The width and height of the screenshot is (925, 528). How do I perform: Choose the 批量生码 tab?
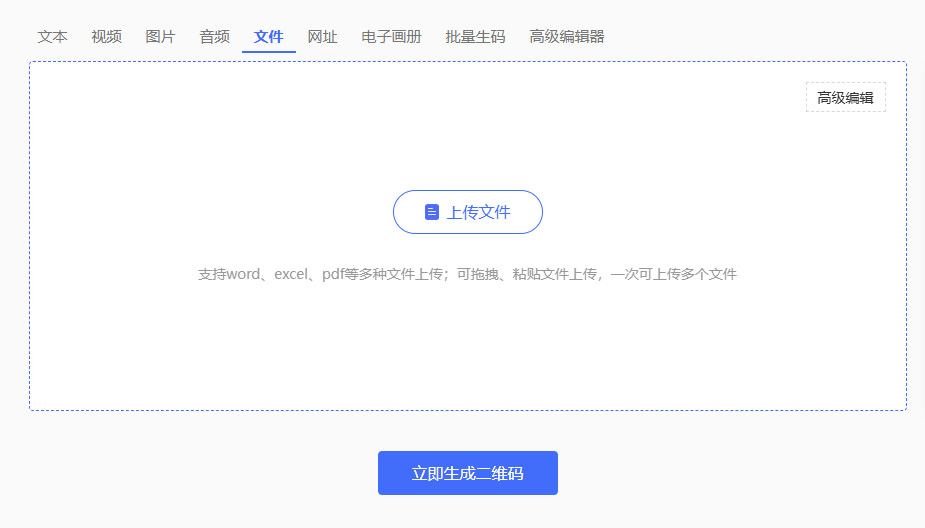pyautogui.click(x=475, y=37)
